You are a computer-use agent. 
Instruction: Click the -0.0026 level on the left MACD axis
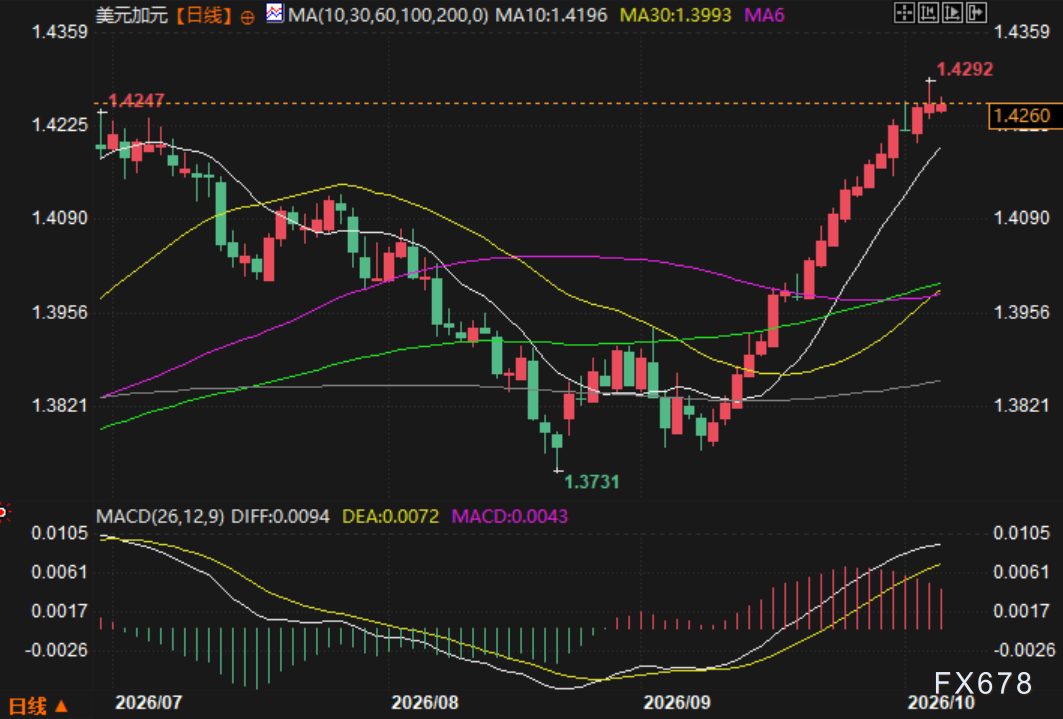click(57, 650)
